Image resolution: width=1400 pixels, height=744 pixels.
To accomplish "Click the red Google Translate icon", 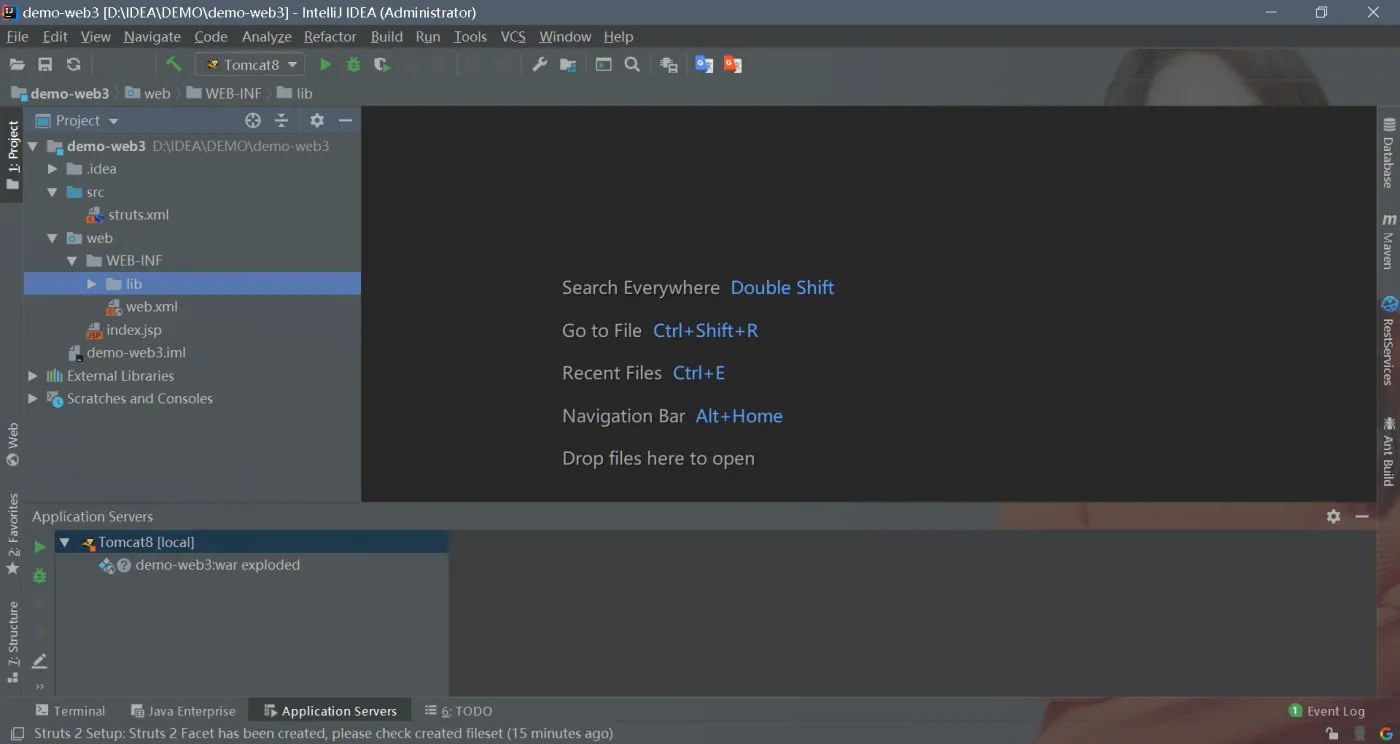I will coord(733,64).
